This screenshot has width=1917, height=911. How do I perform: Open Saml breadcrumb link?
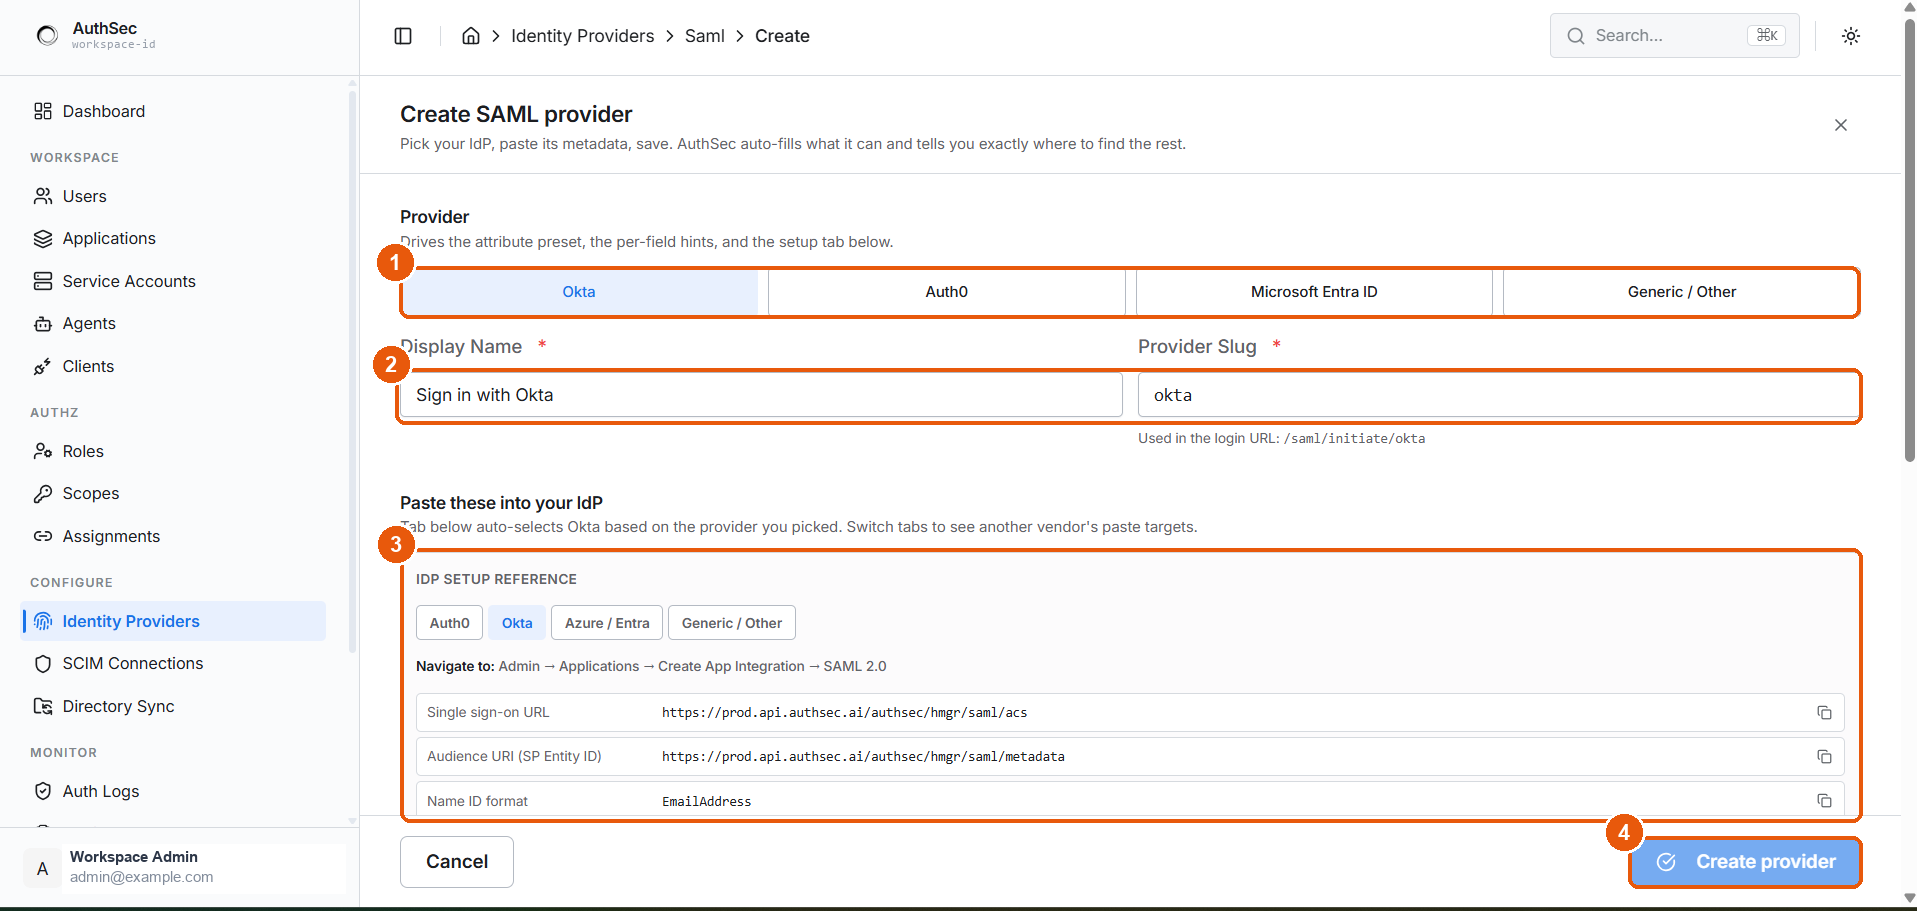tap(704, 36)
